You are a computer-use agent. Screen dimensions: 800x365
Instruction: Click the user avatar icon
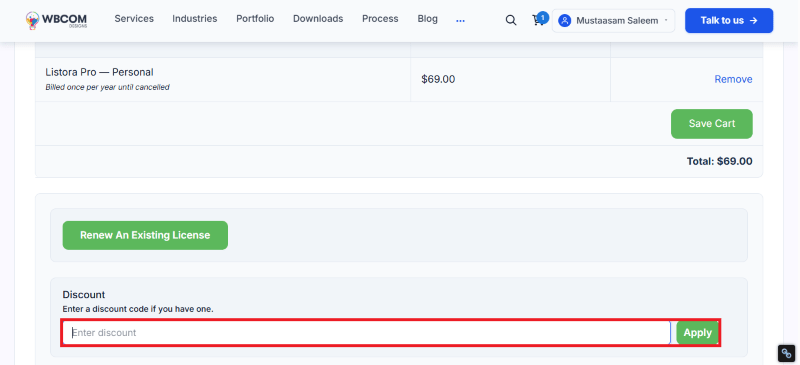tap(564, 21)
